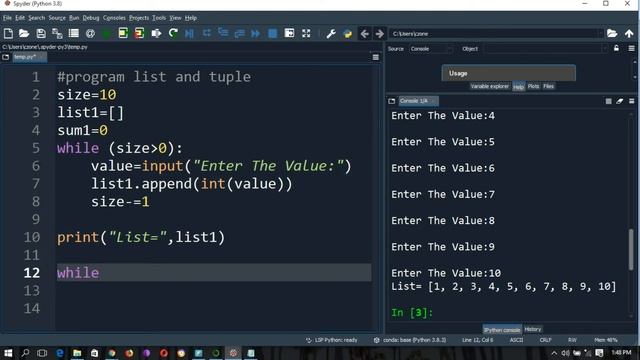Toggle the Help pane lock icon
This screenshot has height=360, width=640.
tap(616, 49)
